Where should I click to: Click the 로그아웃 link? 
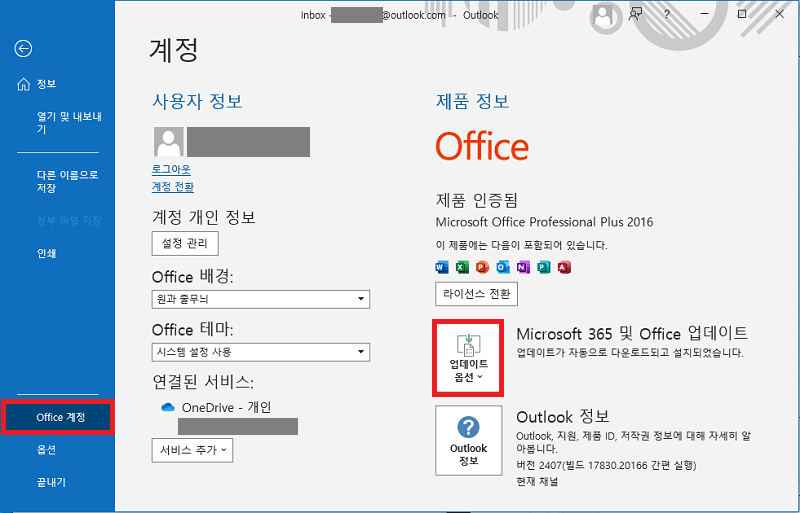coord(171,169)
